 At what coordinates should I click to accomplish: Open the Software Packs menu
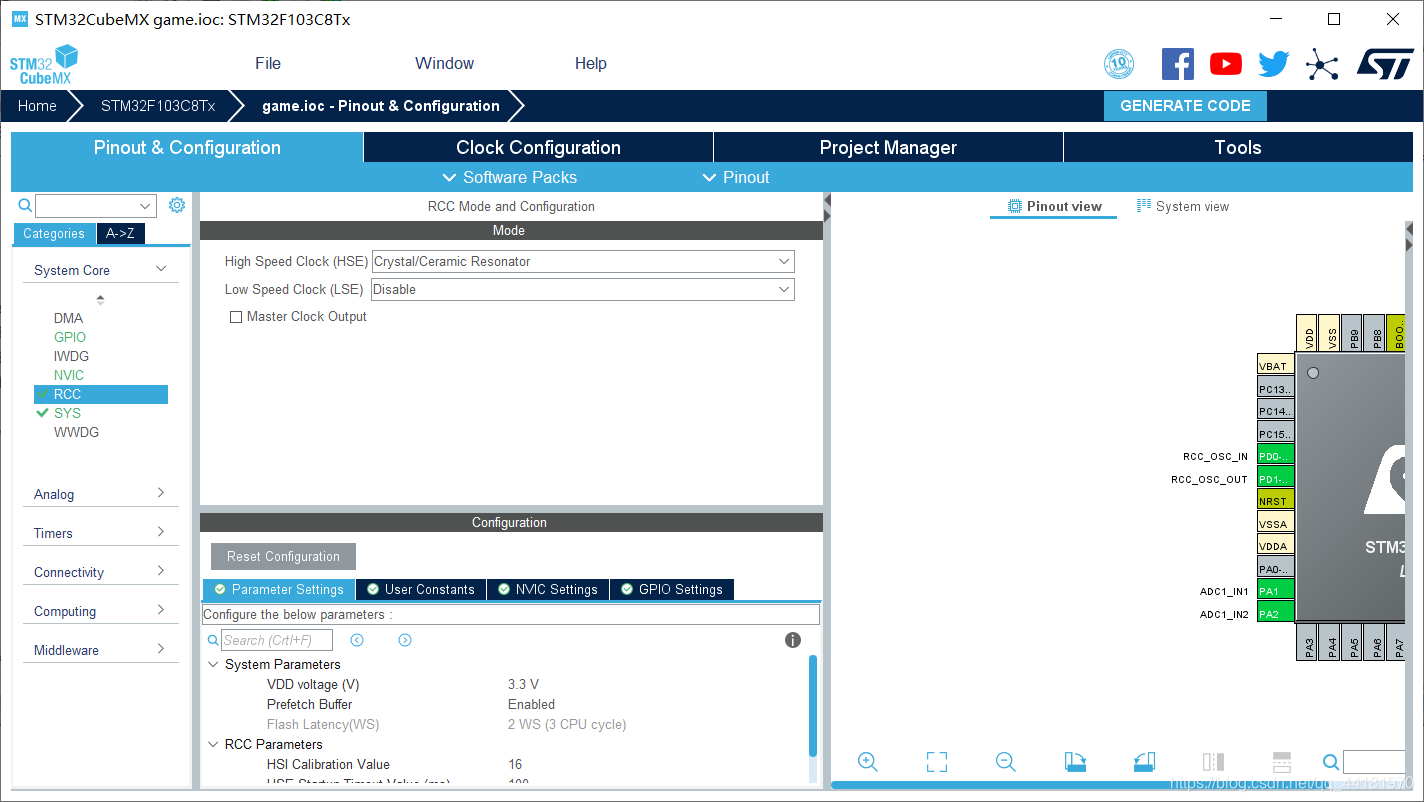pos(510,177)
